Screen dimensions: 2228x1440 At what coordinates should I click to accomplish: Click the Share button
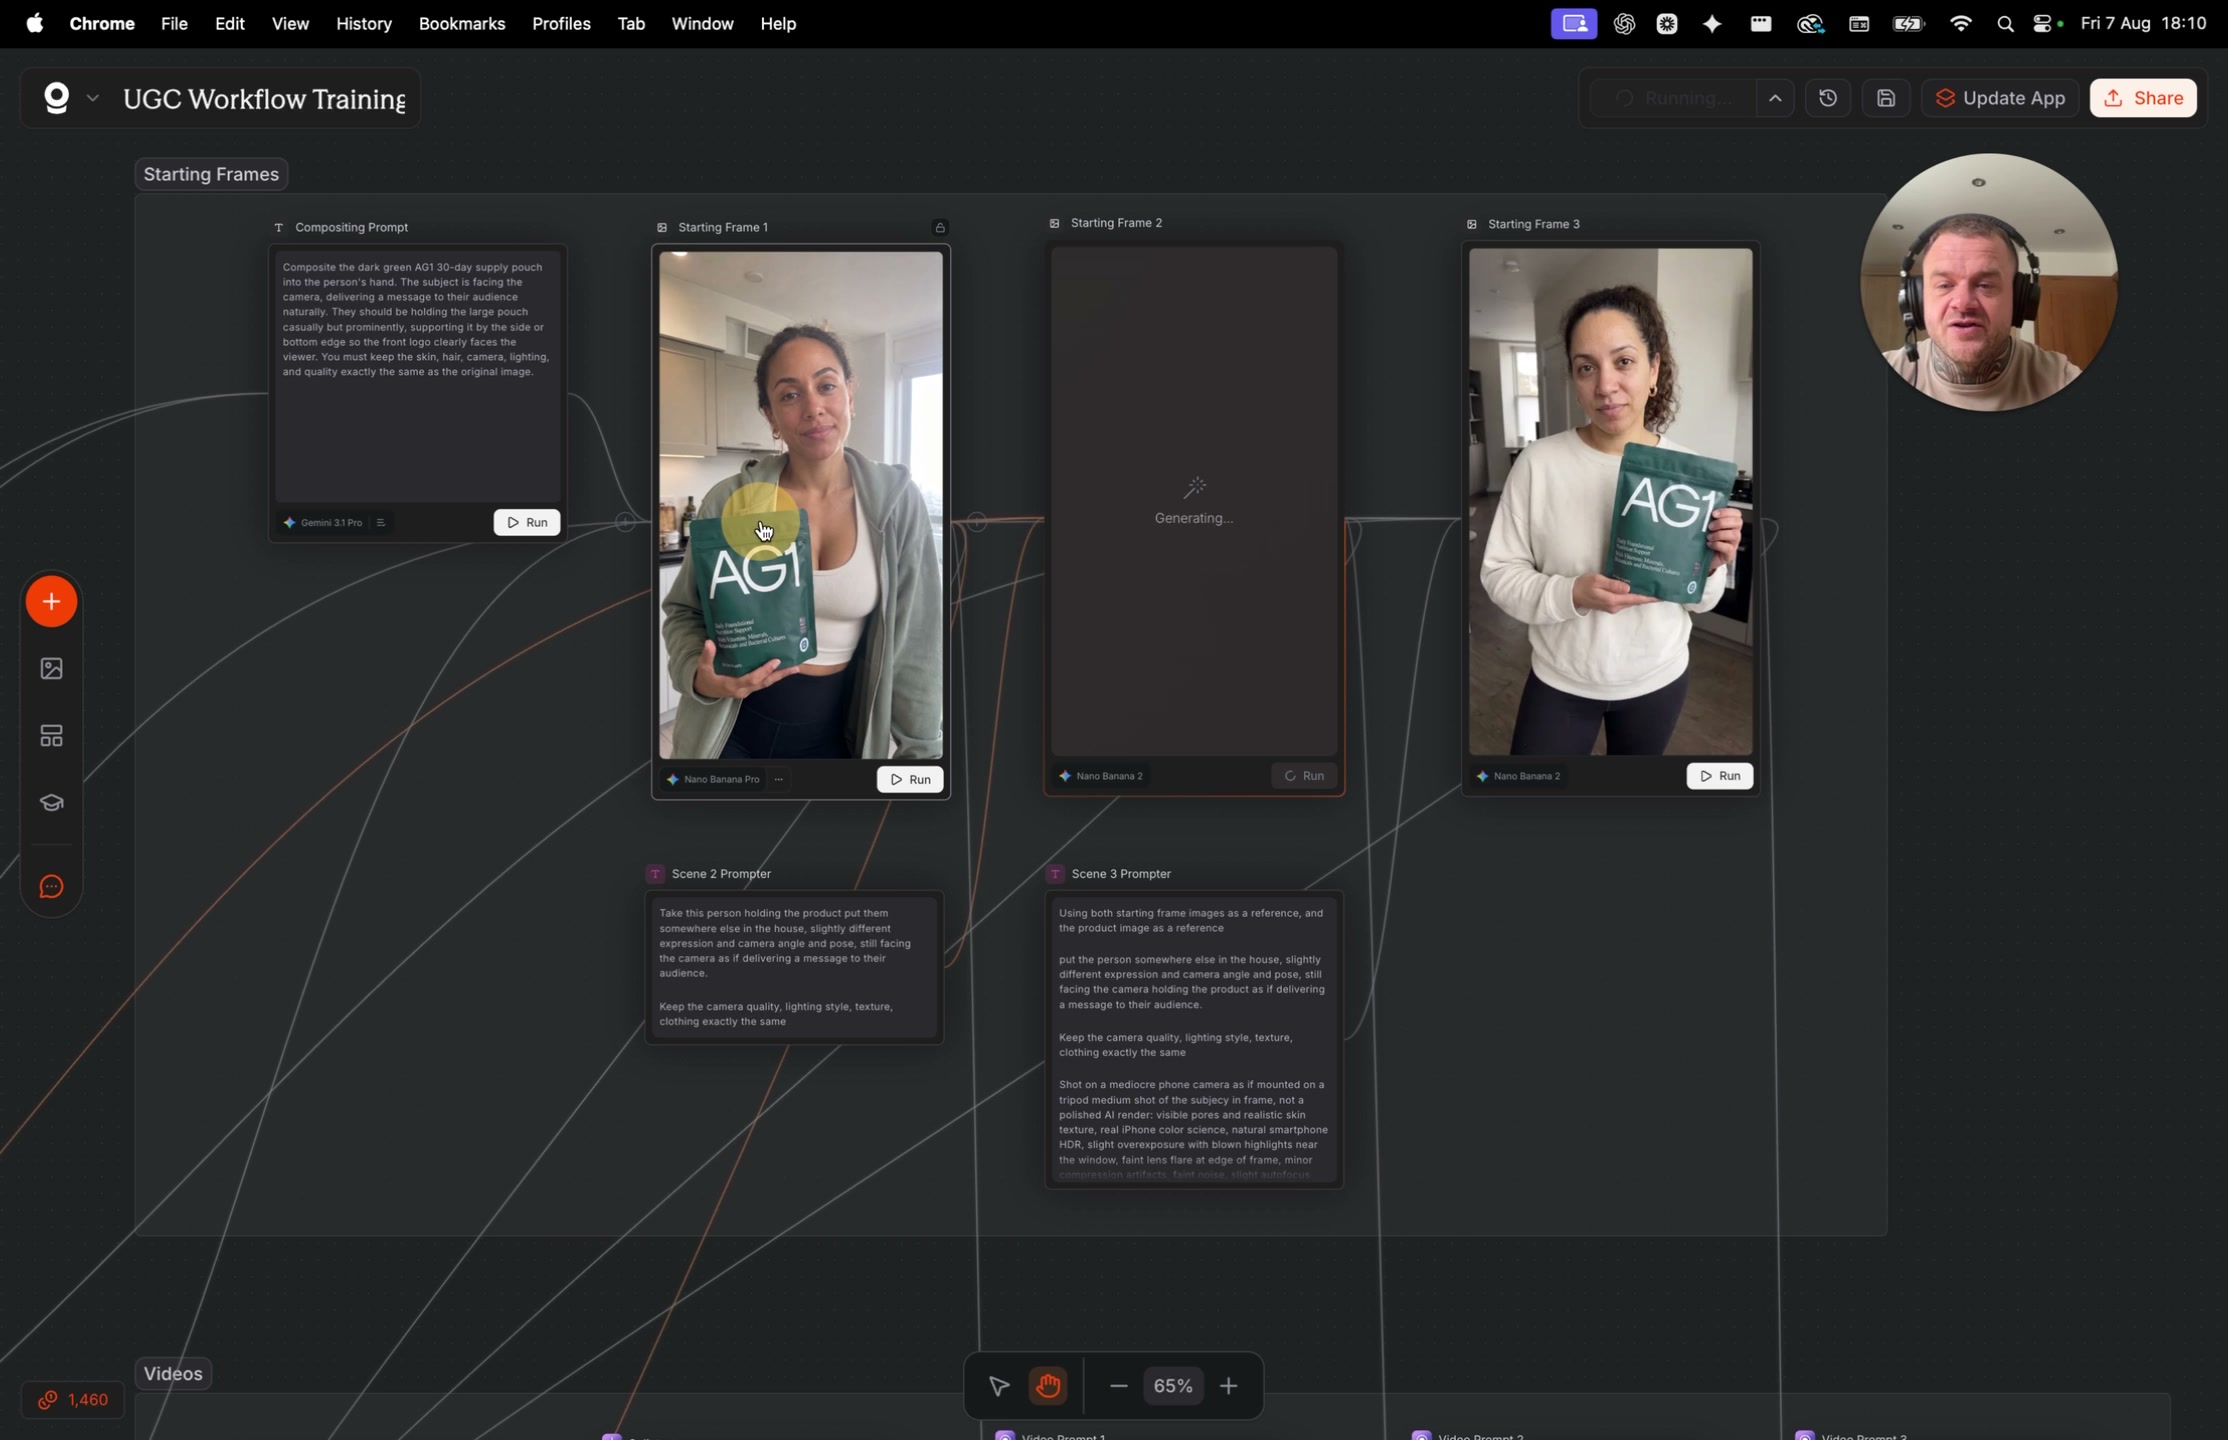coord(2142,98)
